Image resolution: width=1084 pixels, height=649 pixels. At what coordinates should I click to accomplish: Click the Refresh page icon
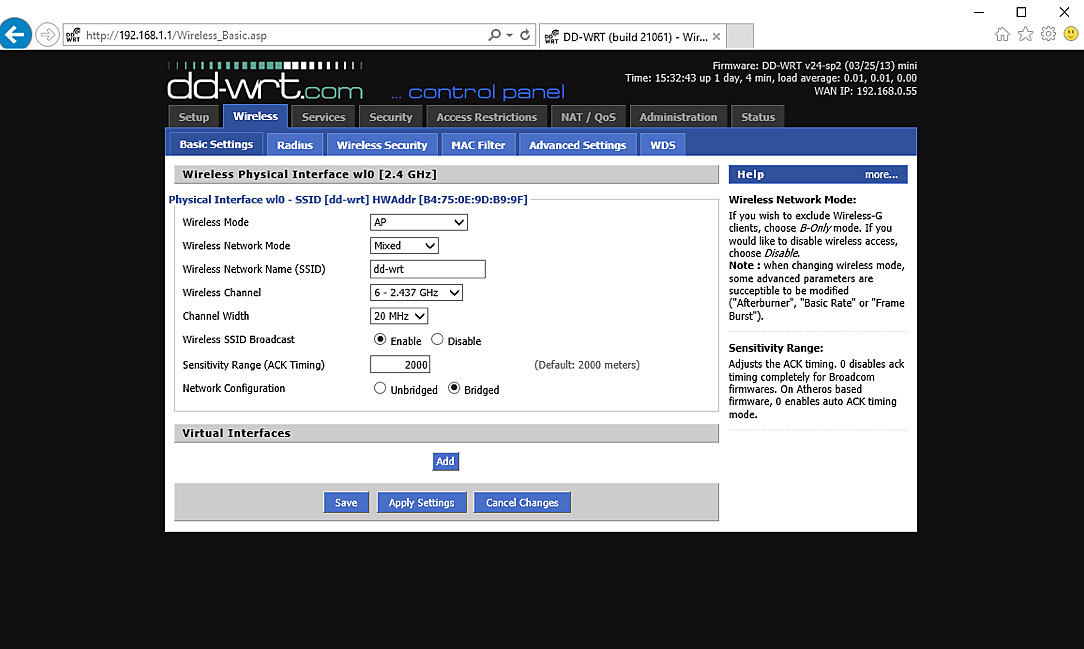[x=525, y=35]
